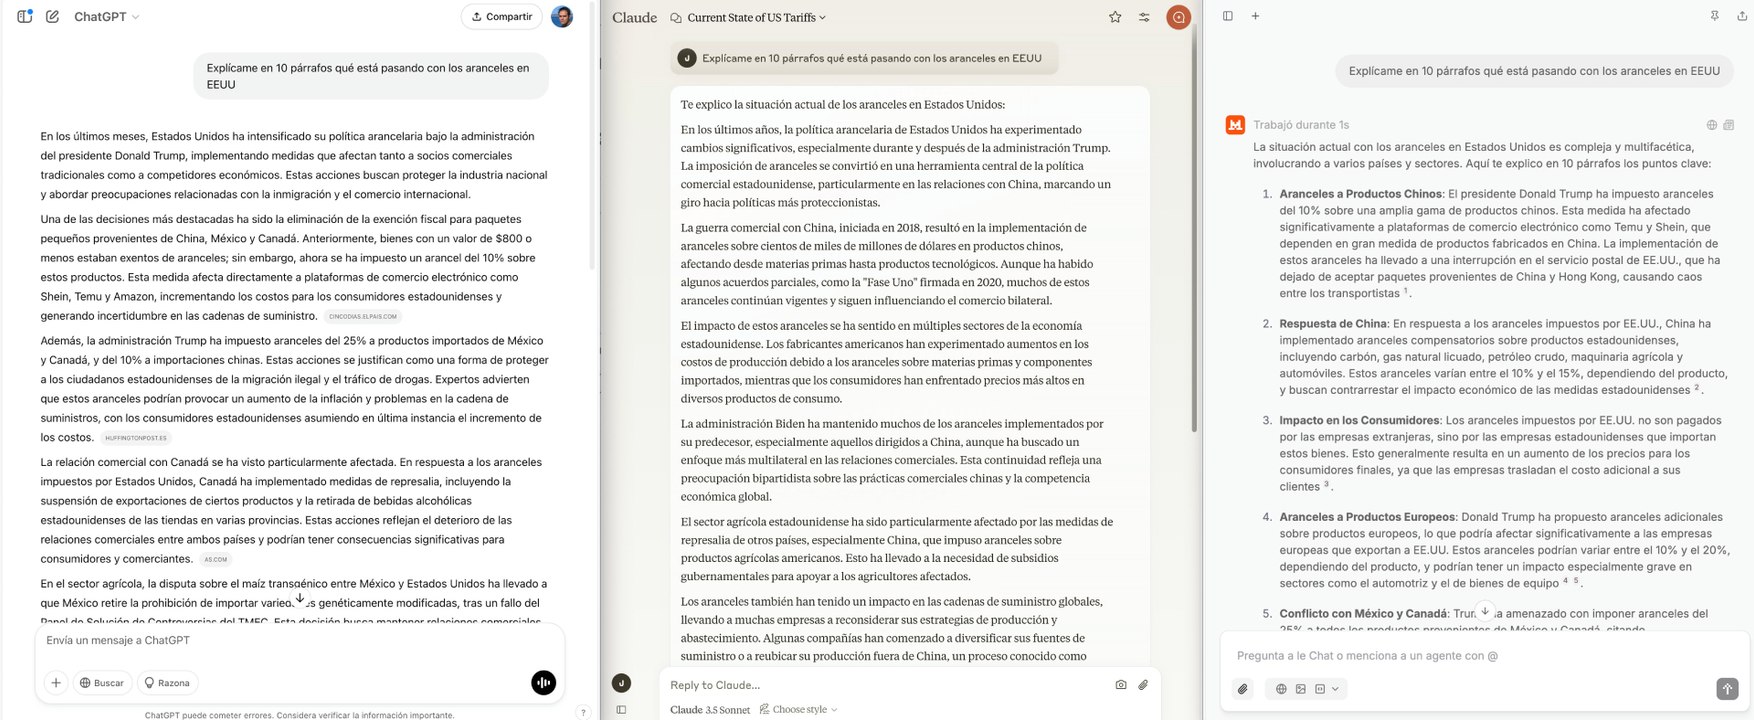Click 'Impacto en los Consumidores' heading

(x=1360, y=420)
